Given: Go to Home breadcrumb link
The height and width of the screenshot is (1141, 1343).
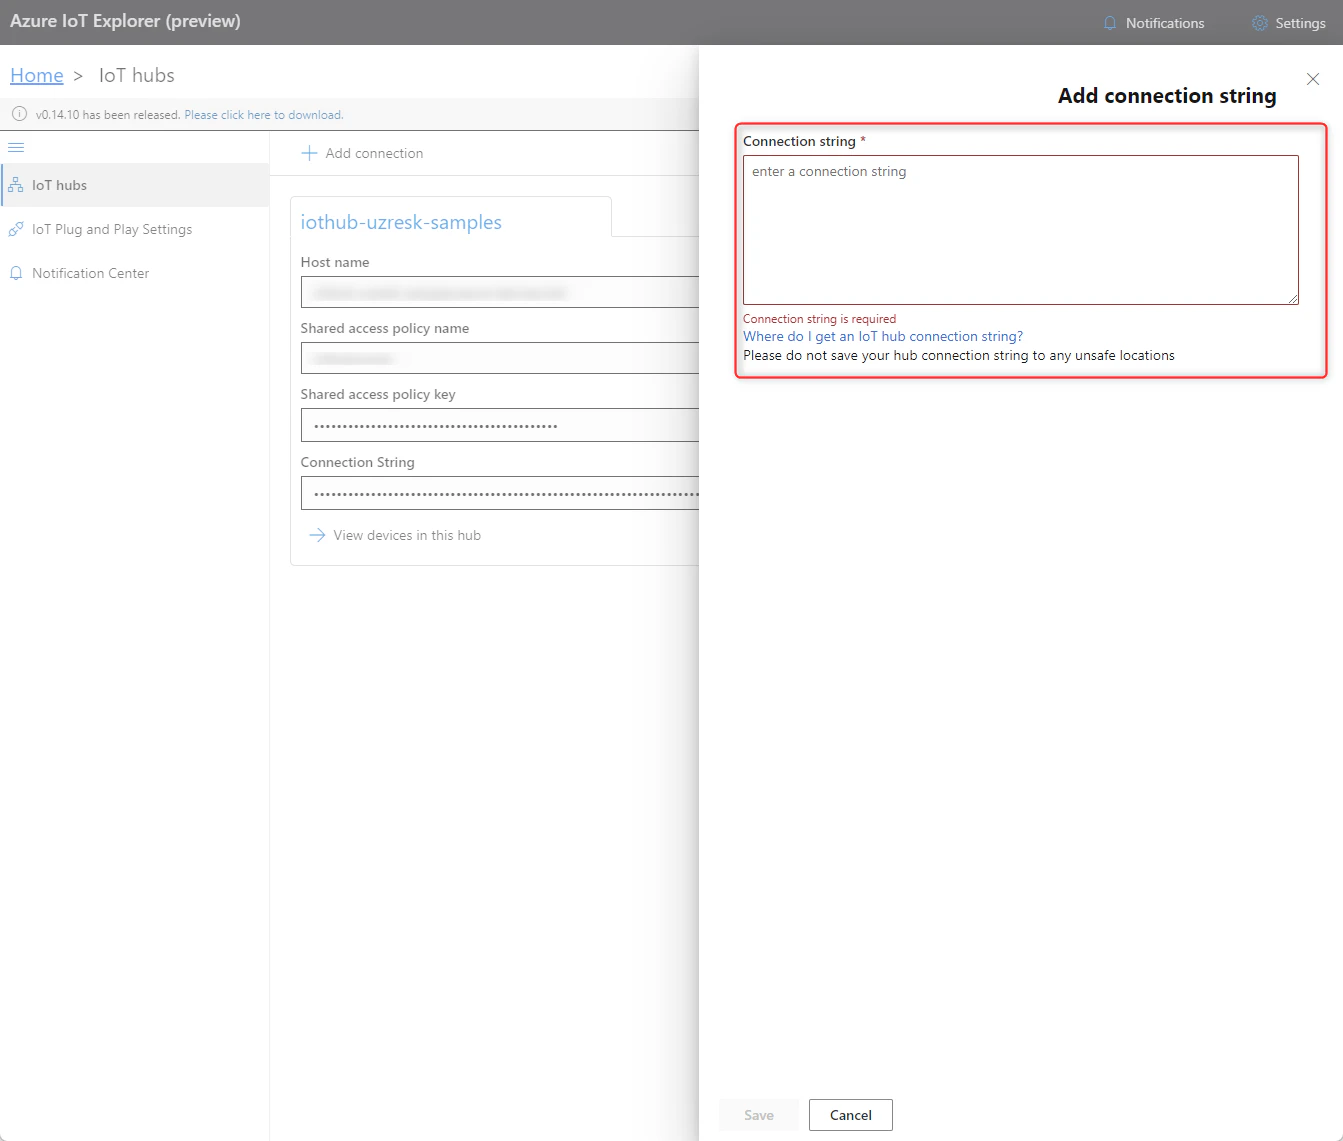Looking at the screenshot, I should click(37, 75).
